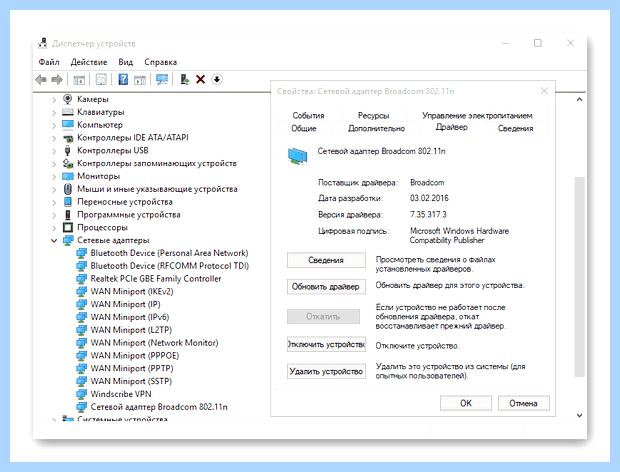Click the keyboard icon beside Клавиатуры
620x472 pixels.
68,112
